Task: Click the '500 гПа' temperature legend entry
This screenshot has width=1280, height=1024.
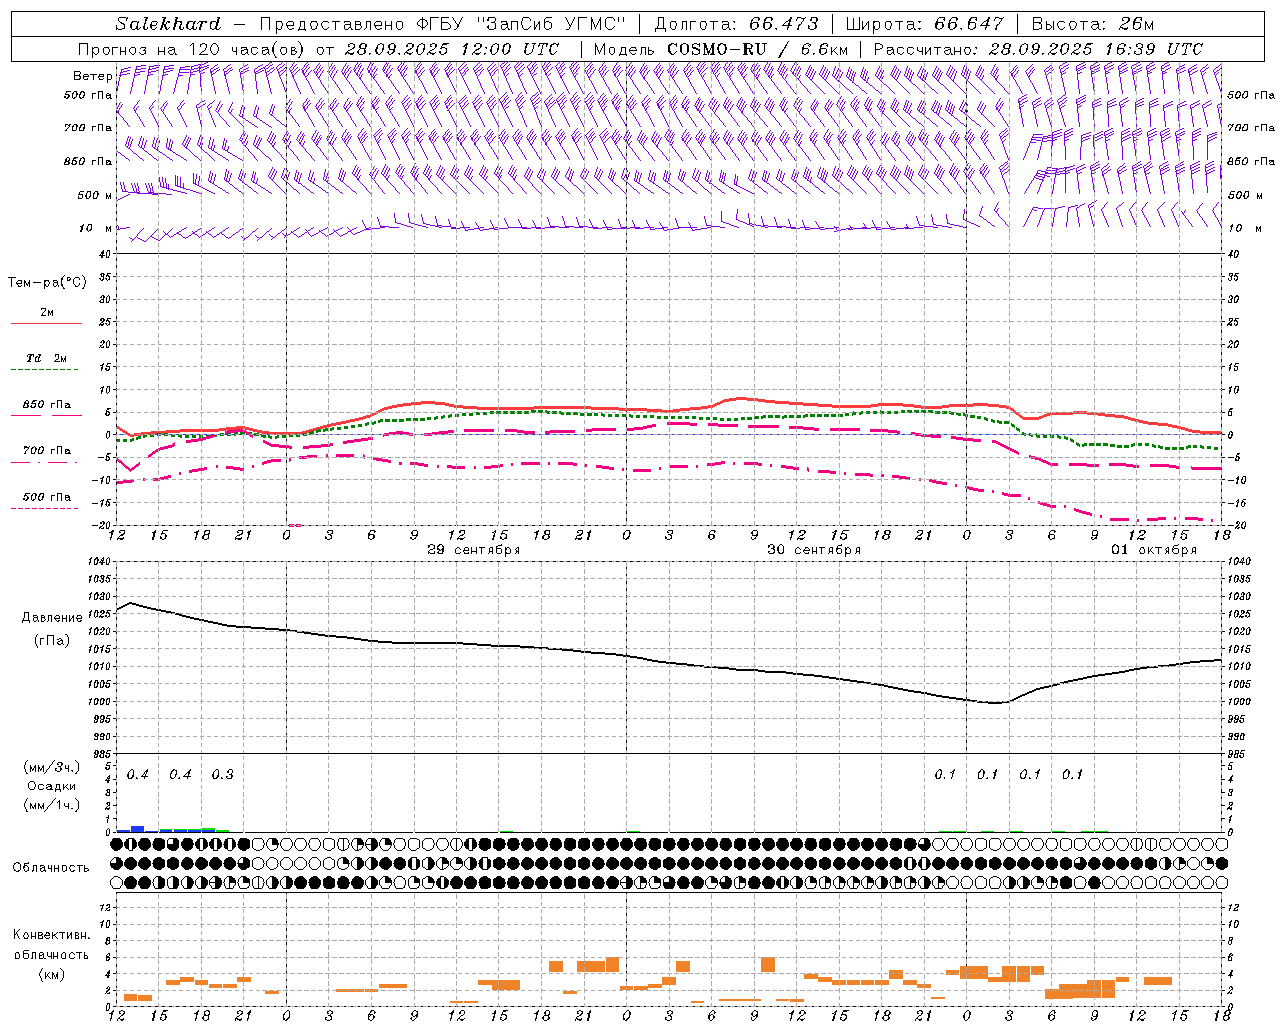Action: 46,497
